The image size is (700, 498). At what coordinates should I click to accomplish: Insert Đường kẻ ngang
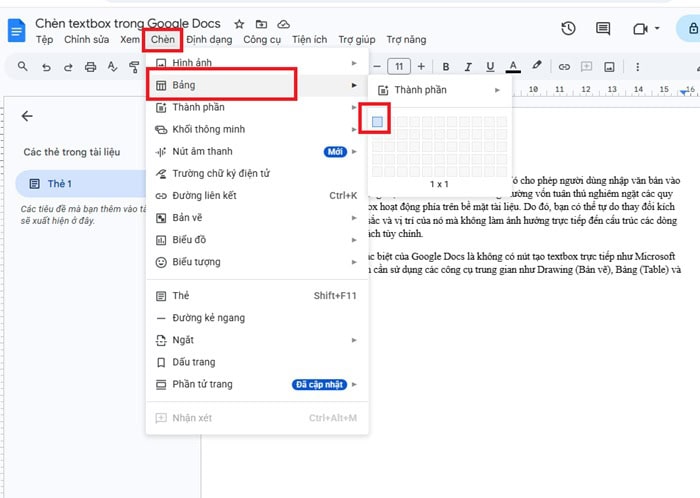click(x=257, y=318)
